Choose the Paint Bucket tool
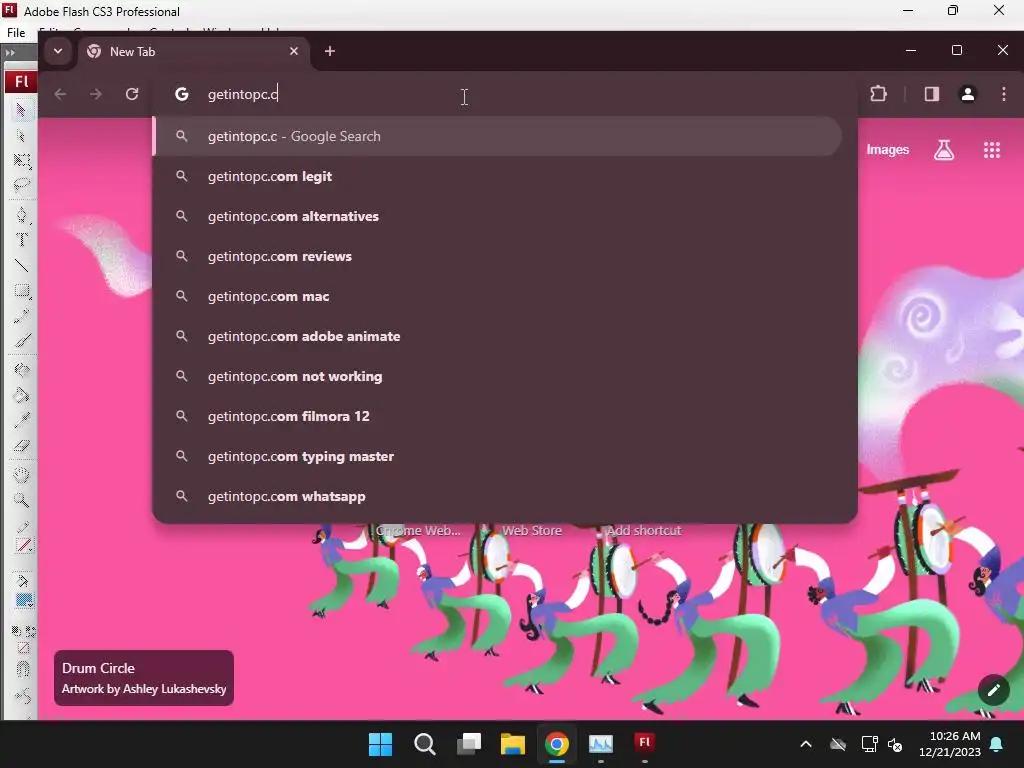This screenshot has height=768, width=1024. point(21,394)
